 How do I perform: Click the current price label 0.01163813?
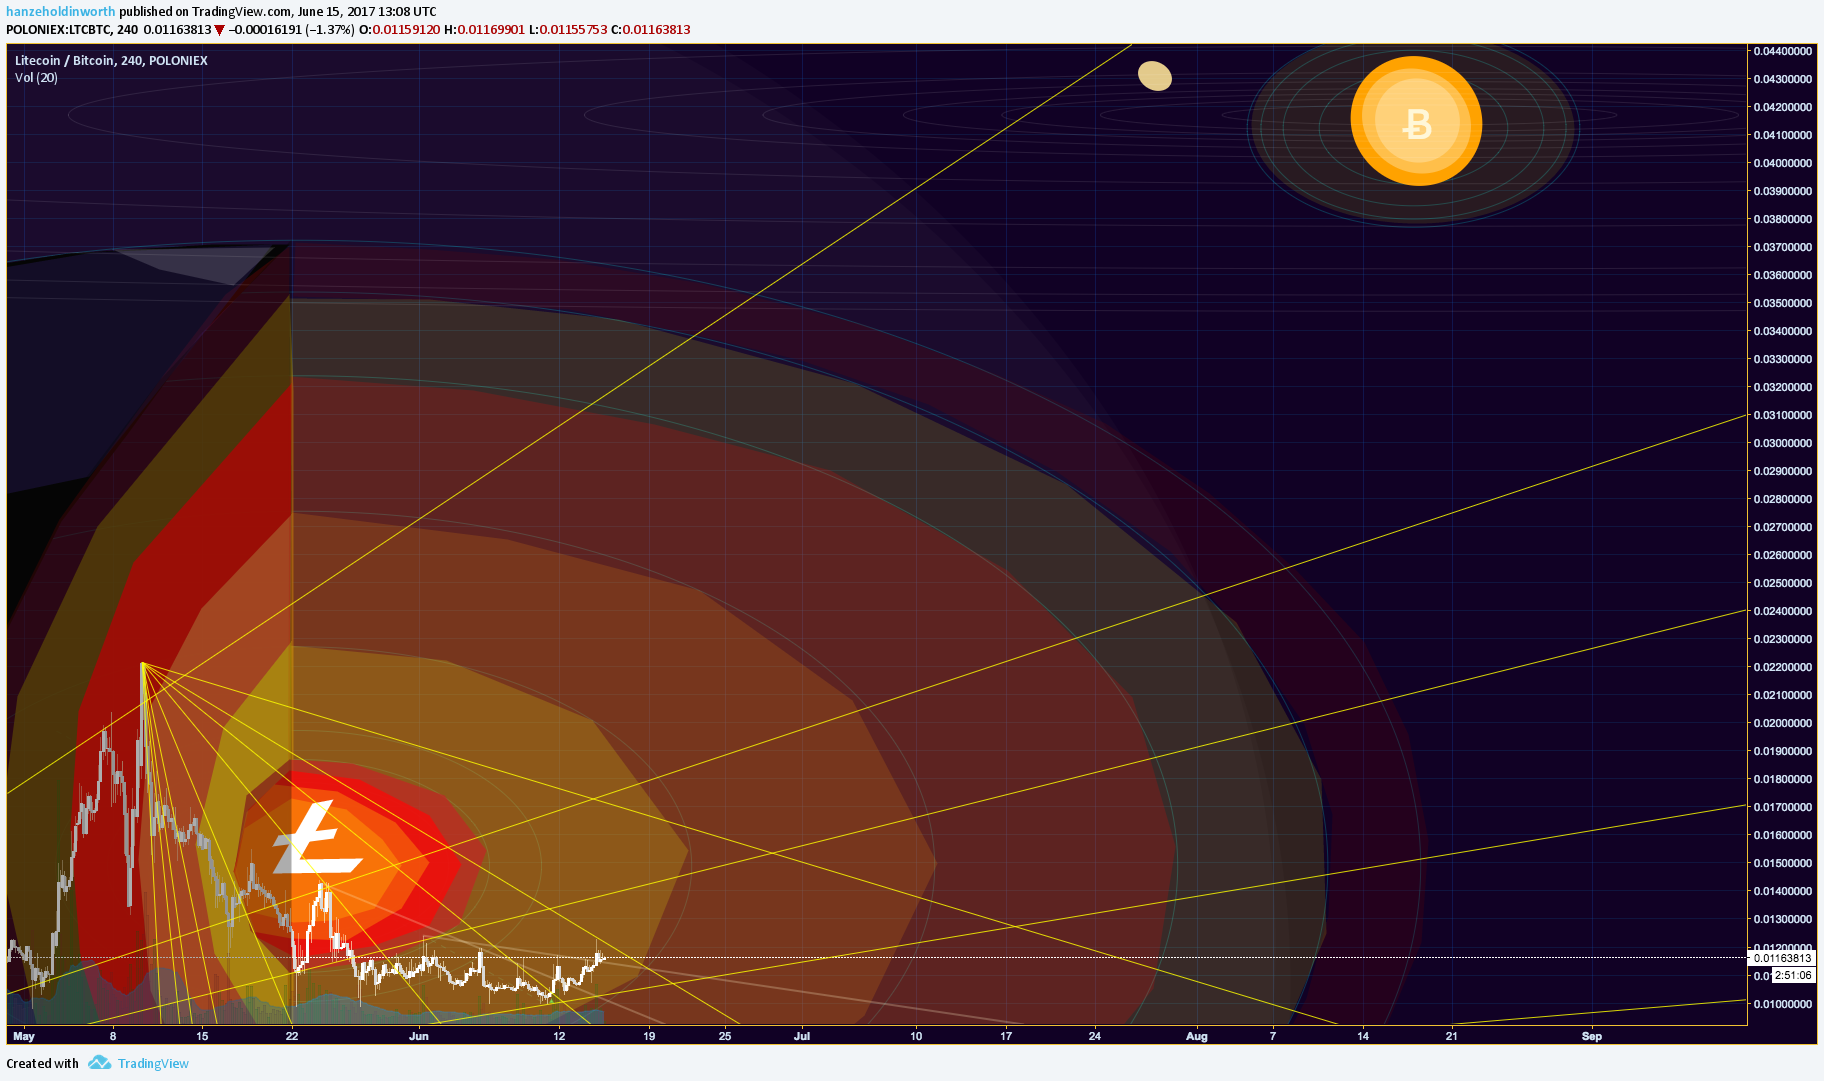point(1782,958)
